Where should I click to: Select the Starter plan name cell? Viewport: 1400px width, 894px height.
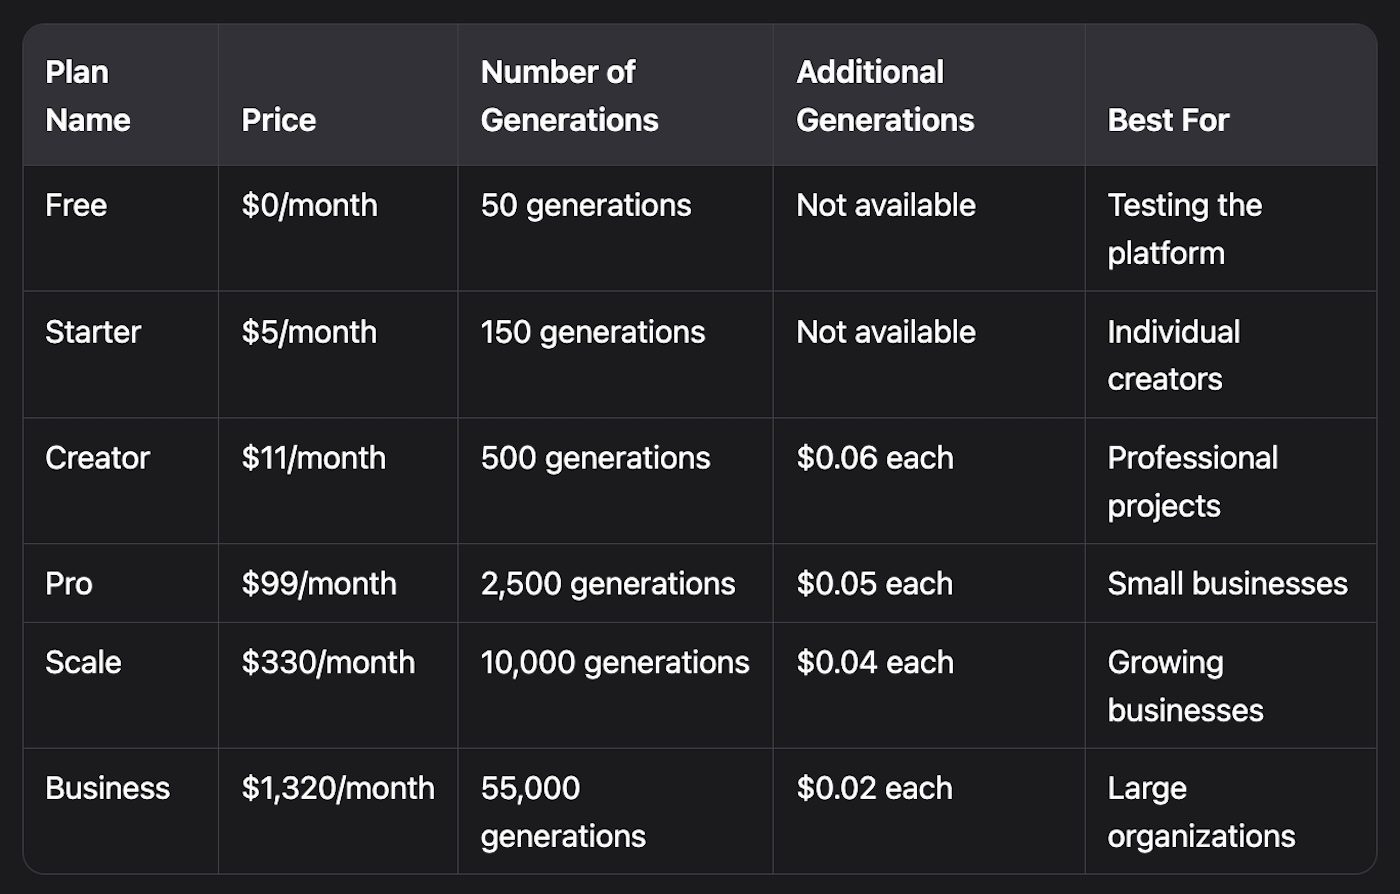93,332
